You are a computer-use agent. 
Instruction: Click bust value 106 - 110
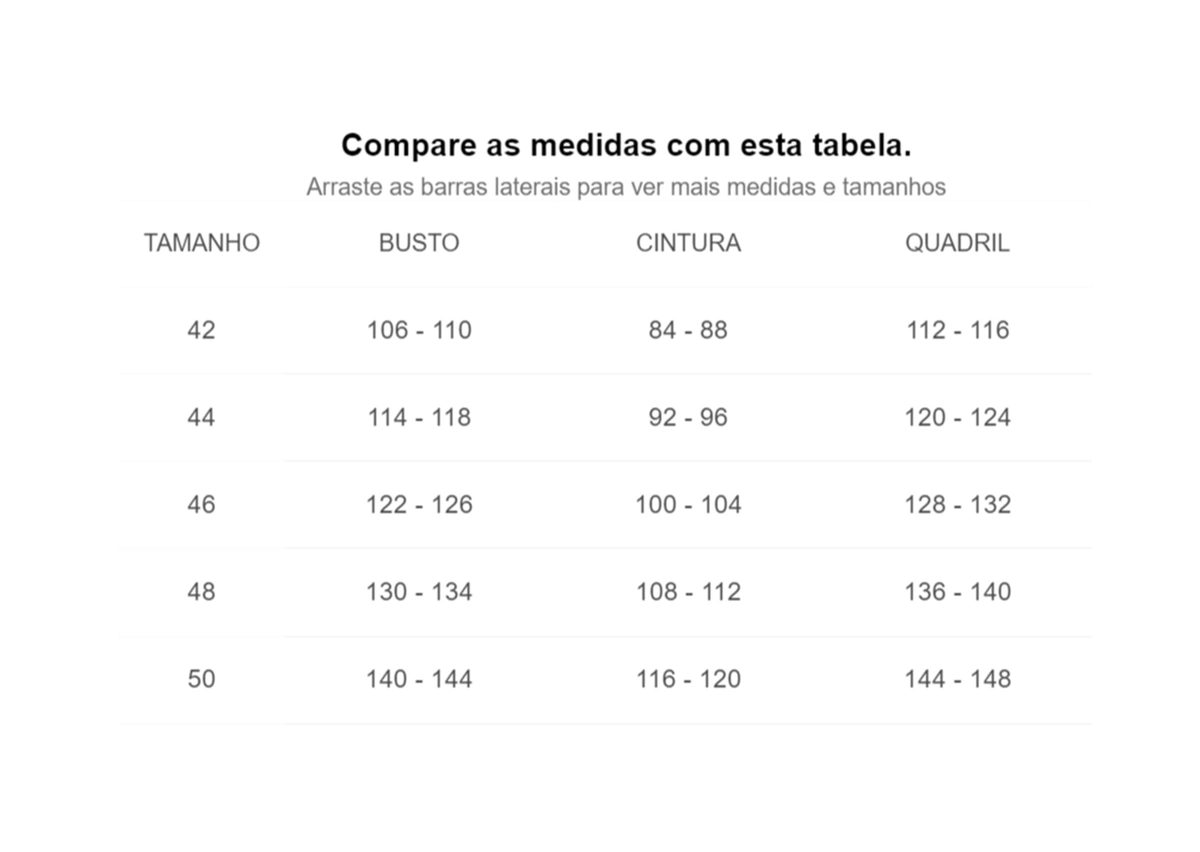(419, 330)
